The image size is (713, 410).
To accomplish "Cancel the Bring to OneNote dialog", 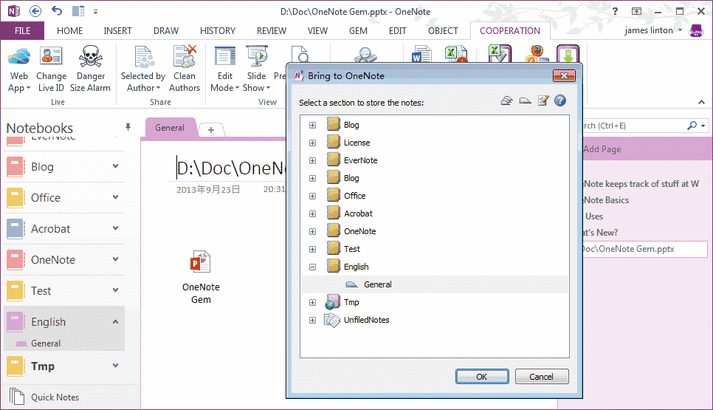I will 541,376.
